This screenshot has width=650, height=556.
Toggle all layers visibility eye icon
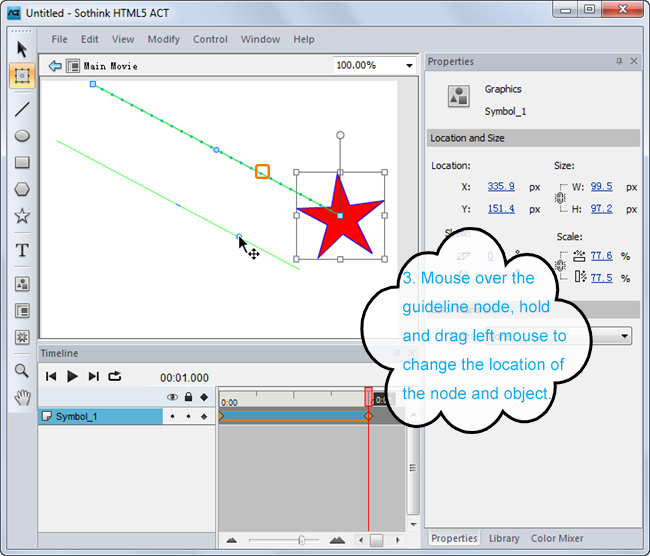coord(172,397)
